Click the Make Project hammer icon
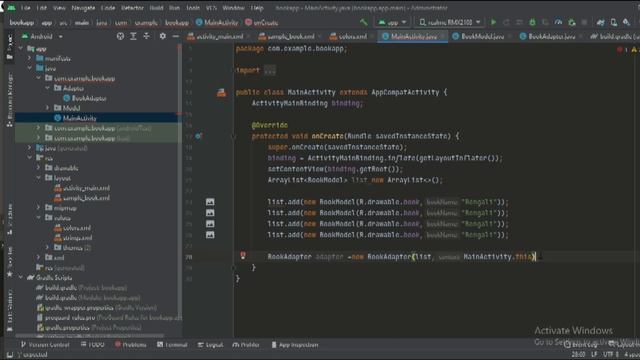Viewport: 640px width, 360px height. 363,22
